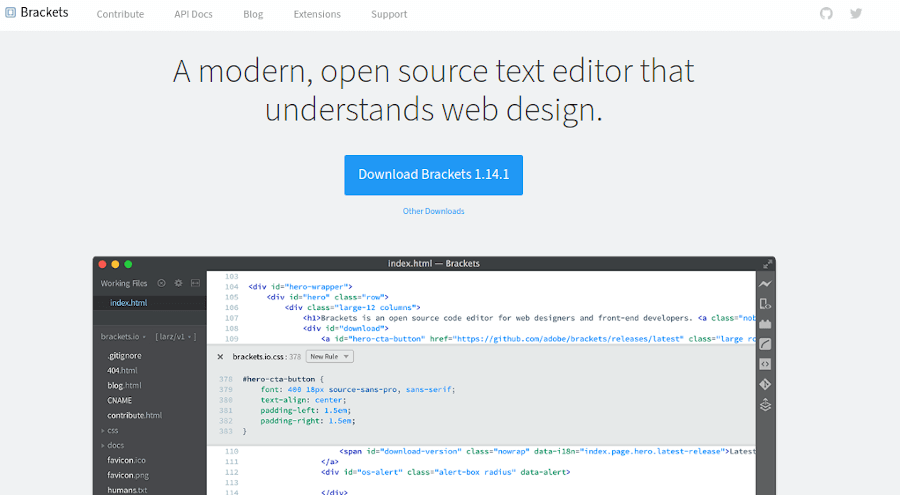Open the humans.txt file

127,490
